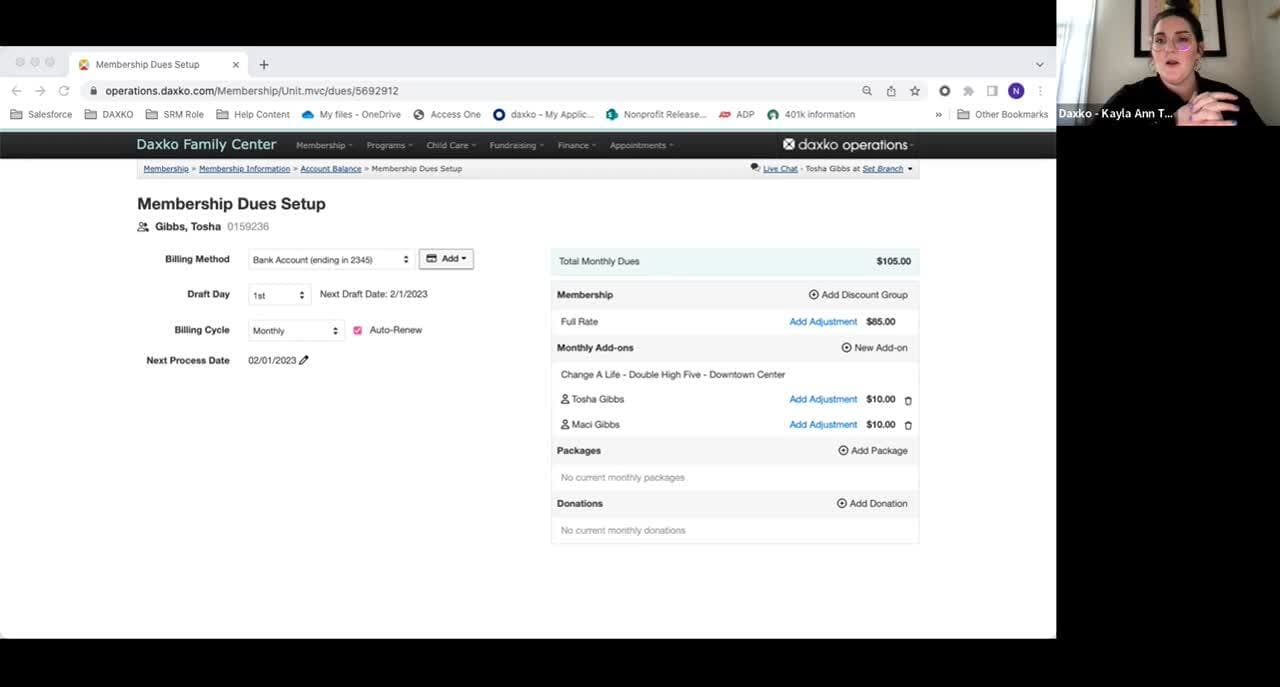Open the browser extensions puzzle icon
Viewport: 1280px width, 687px height.
coord(968,91)
